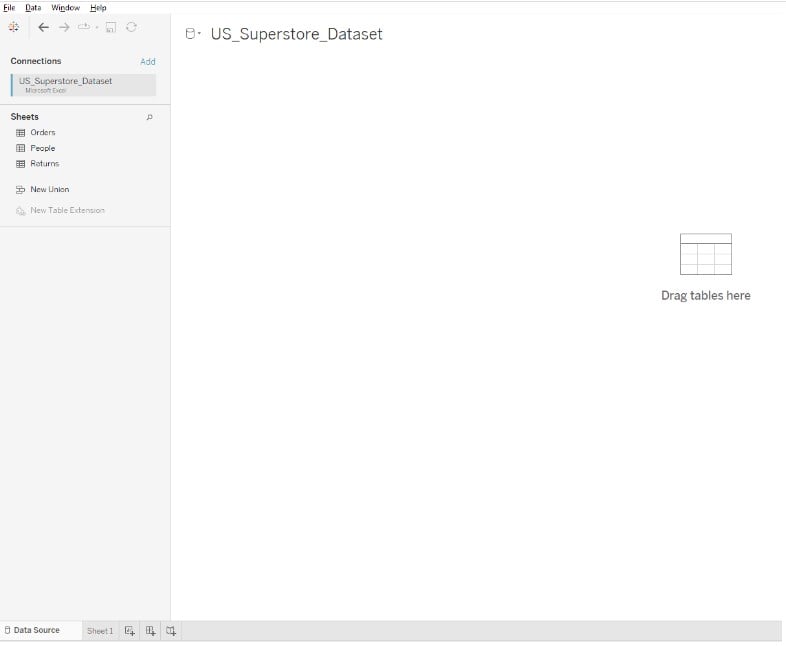Click the Returns table icon
786x647 pixels.
click(21, 164)
